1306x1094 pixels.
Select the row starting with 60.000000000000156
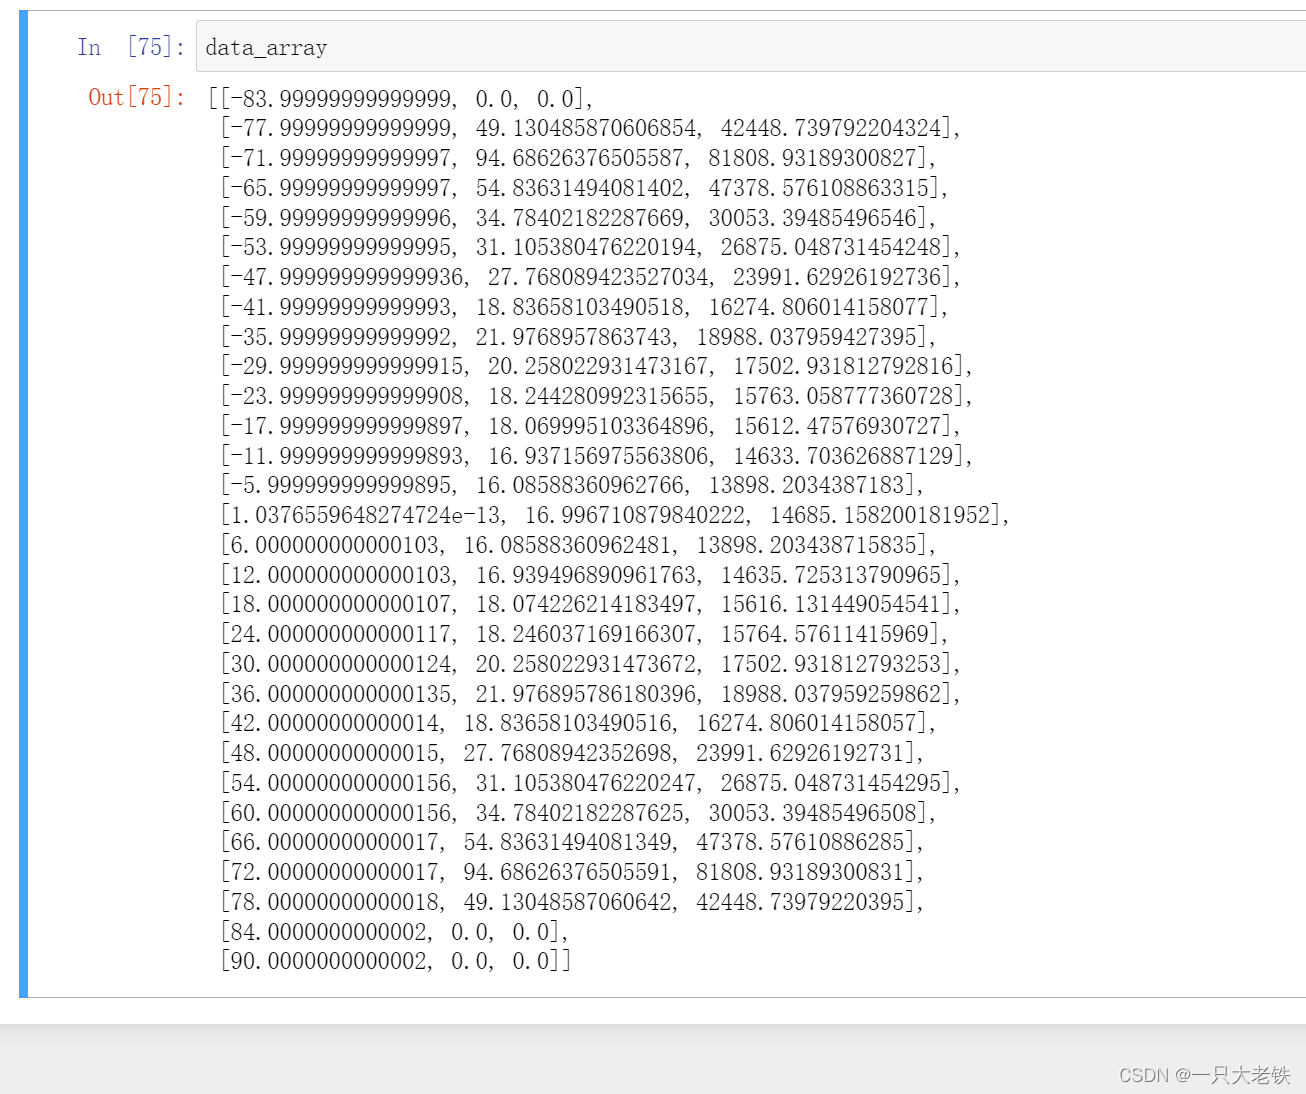coord(579,813)
